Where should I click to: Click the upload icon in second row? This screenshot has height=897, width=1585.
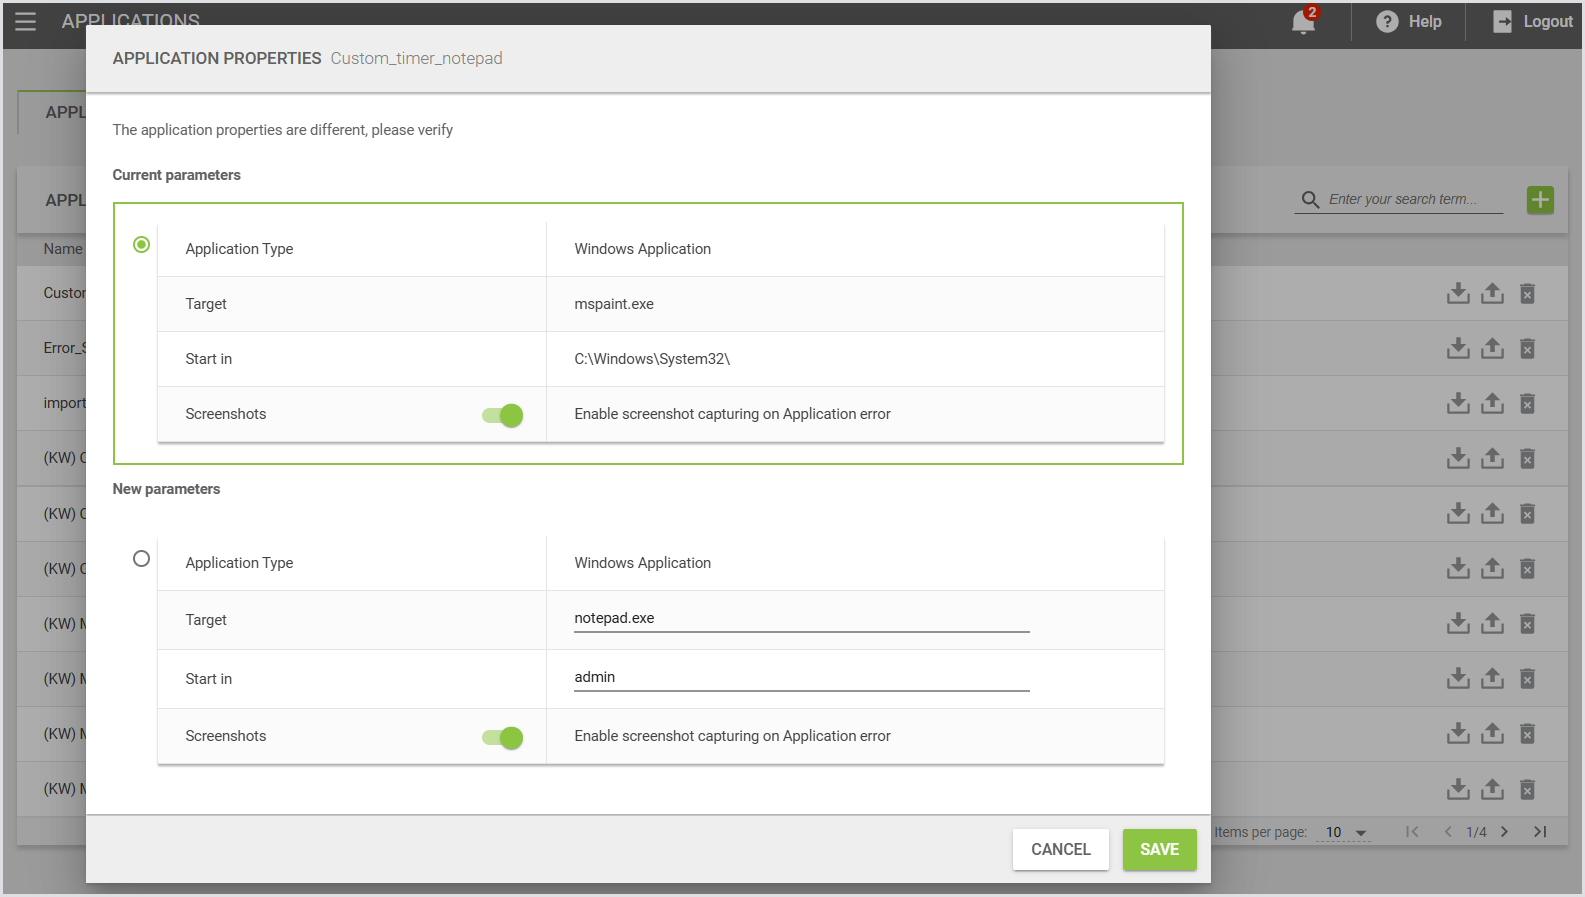[1492, 348]
